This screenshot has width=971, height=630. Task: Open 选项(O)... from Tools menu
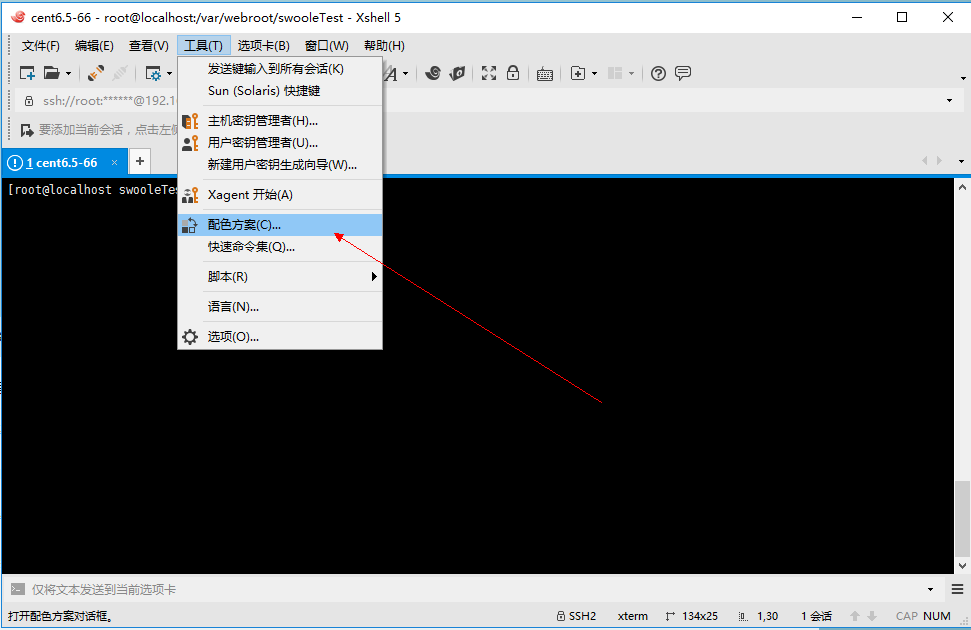280,337
